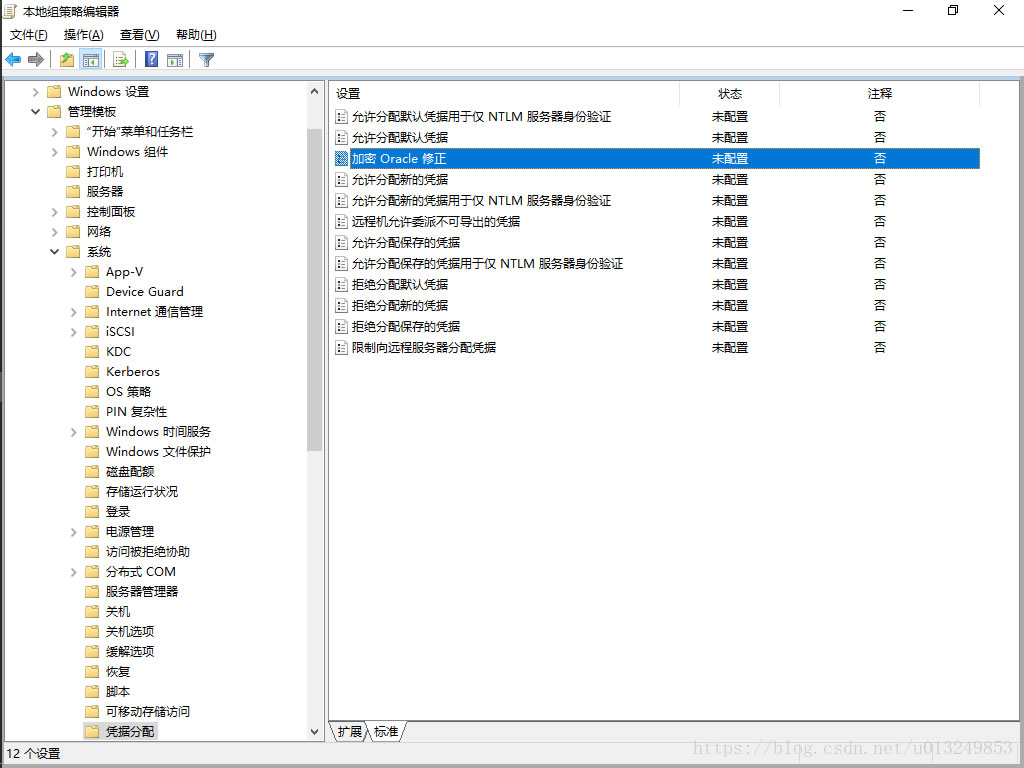
Task: Expand the 分布式 COM node
Action: coord(74,572)
